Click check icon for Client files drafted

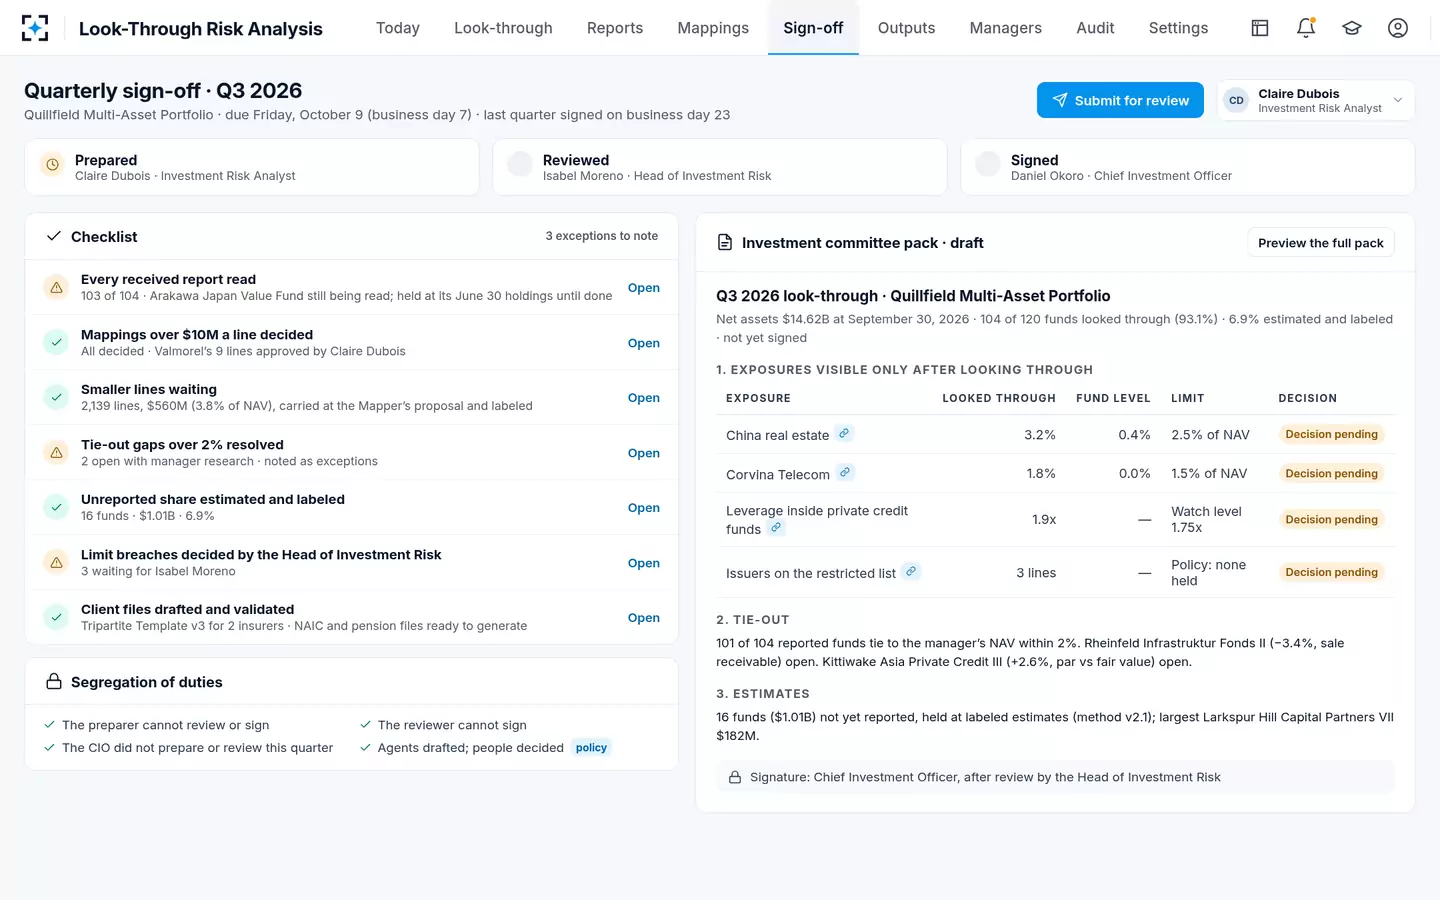tap(56, 617)
